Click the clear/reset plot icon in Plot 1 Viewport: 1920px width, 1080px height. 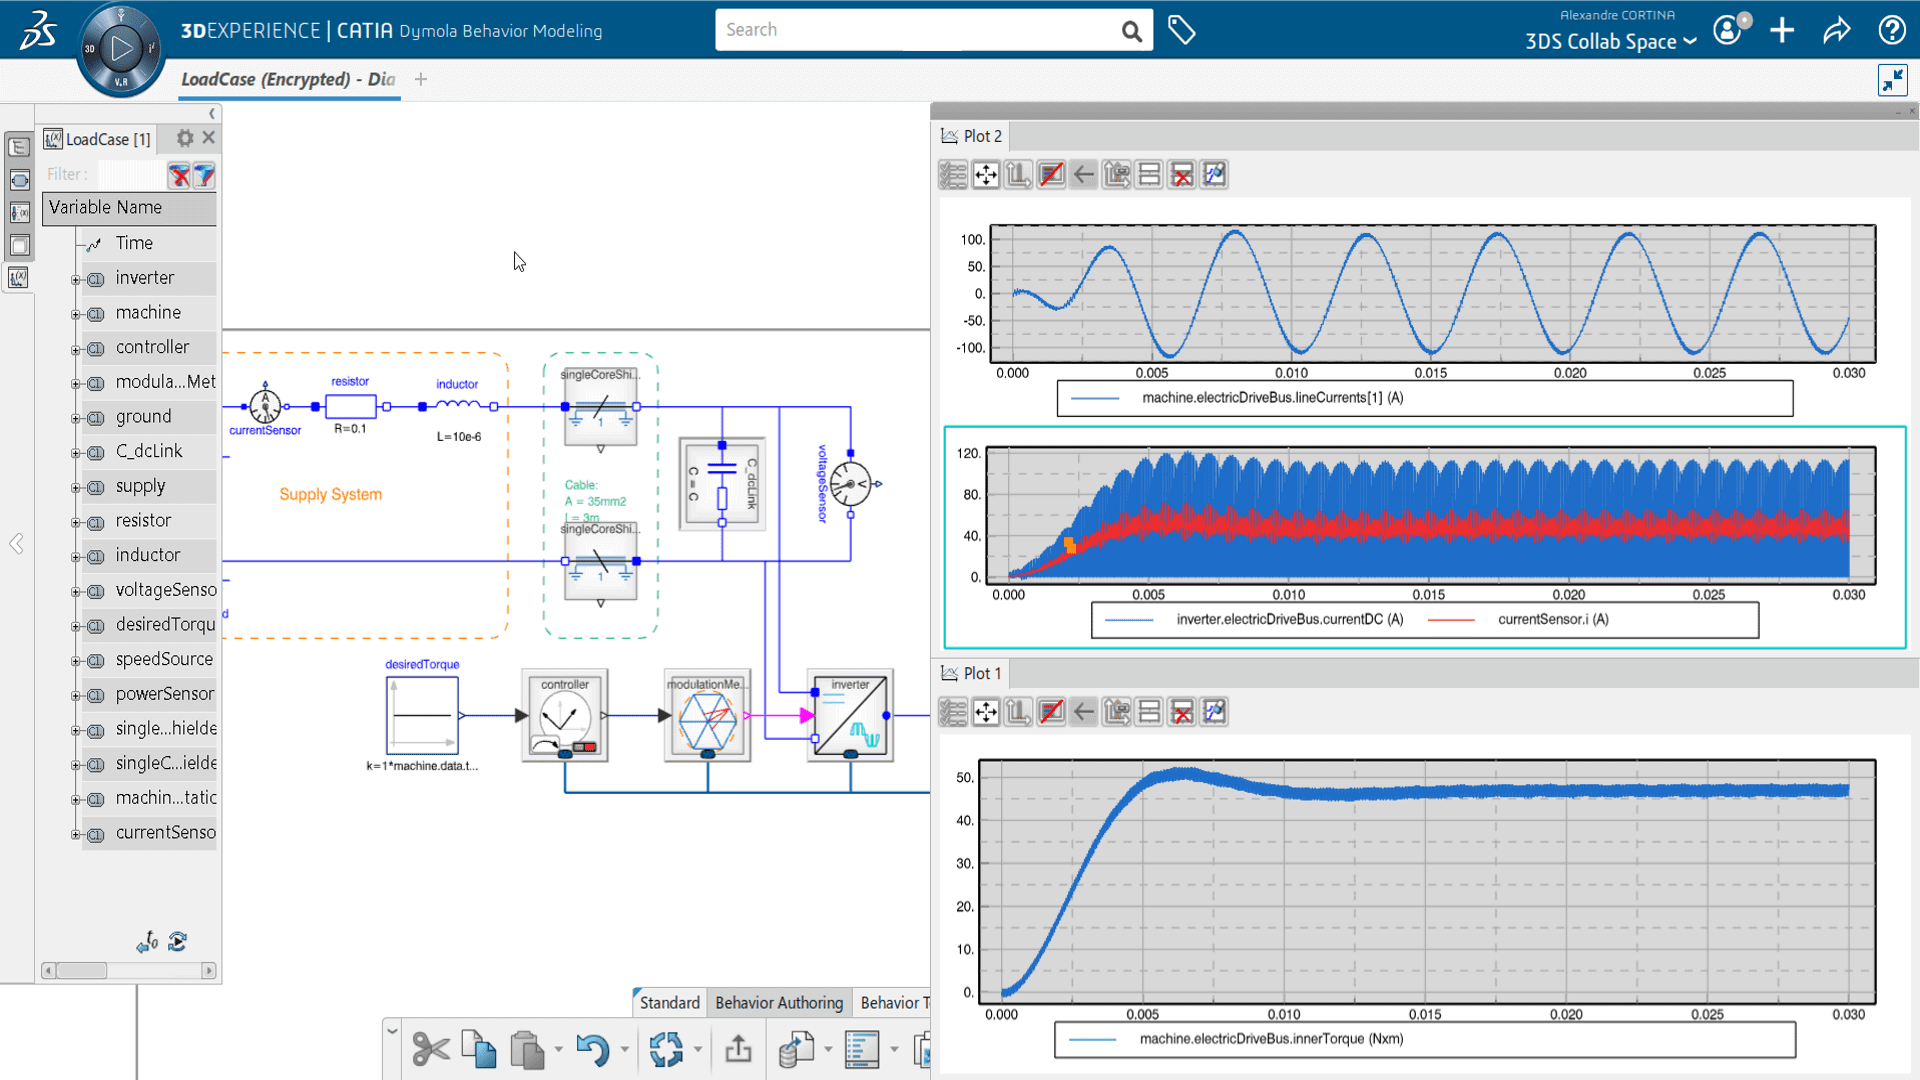pyautogui.click(x=1183, y=712)
